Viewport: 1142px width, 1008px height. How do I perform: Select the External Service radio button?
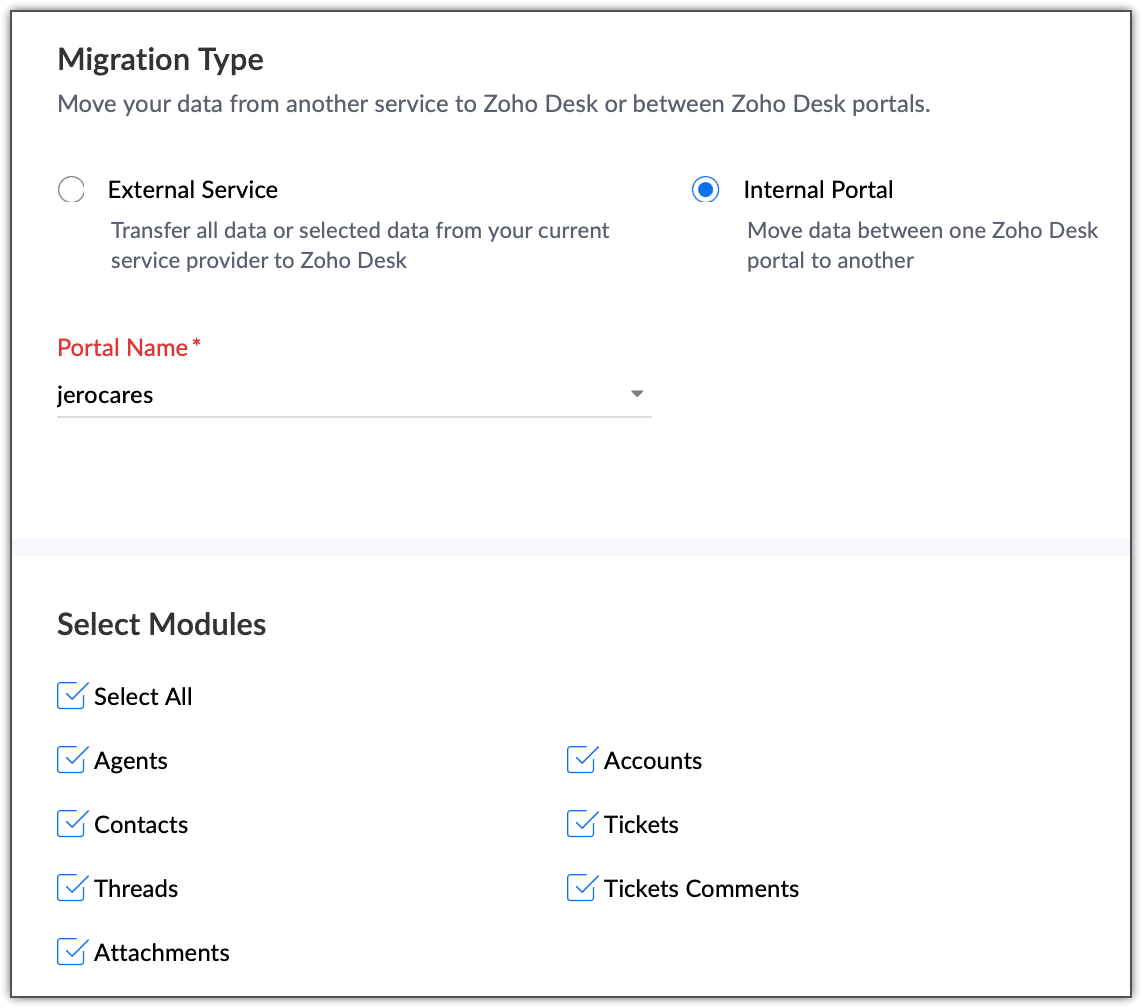pos(71,189)
